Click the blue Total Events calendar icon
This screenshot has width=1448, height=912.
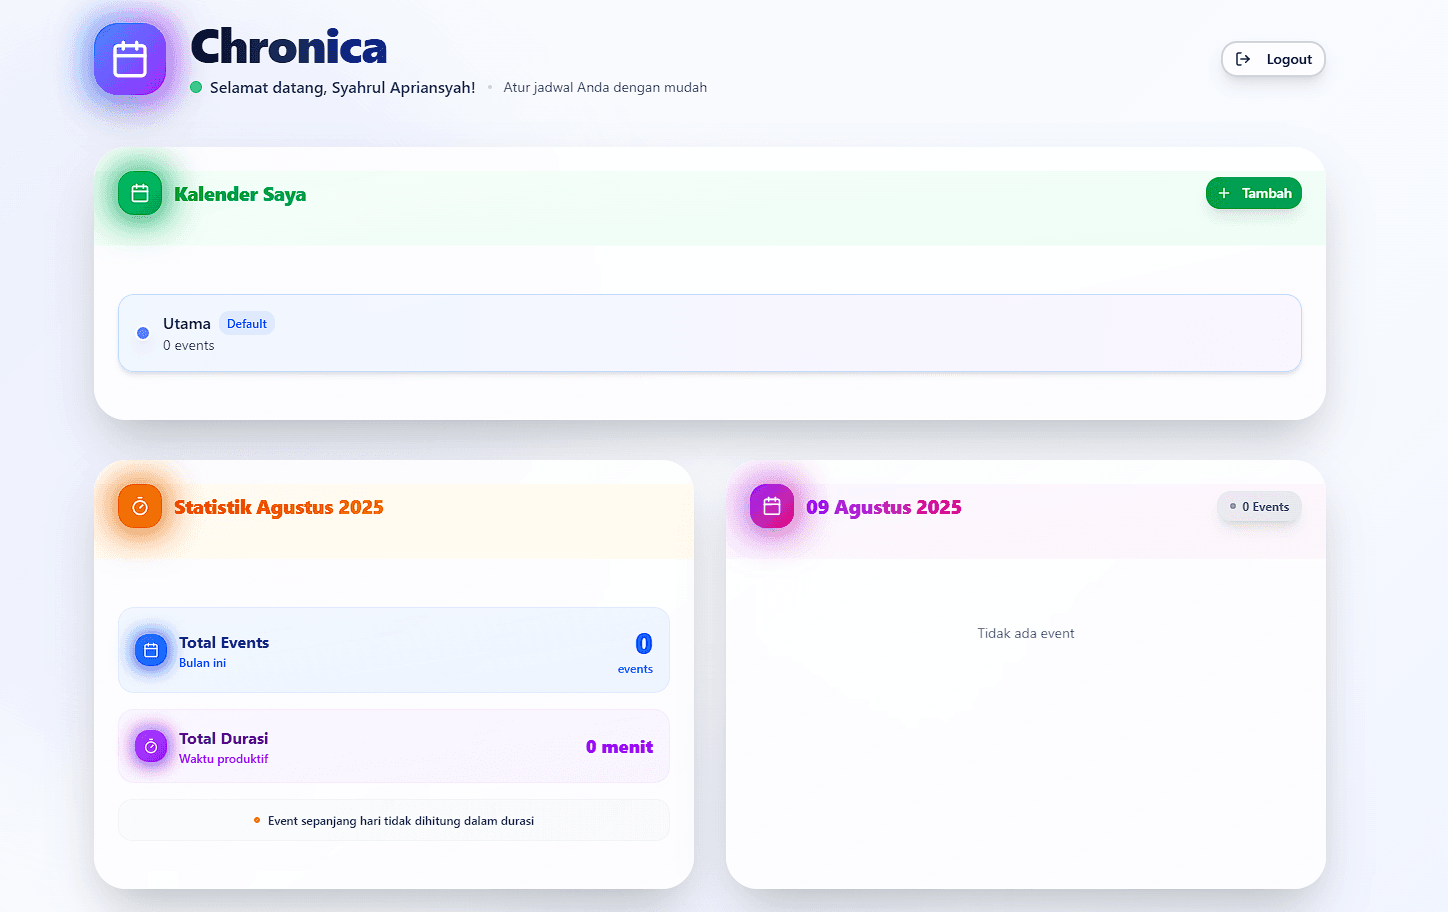click(151, 650)
